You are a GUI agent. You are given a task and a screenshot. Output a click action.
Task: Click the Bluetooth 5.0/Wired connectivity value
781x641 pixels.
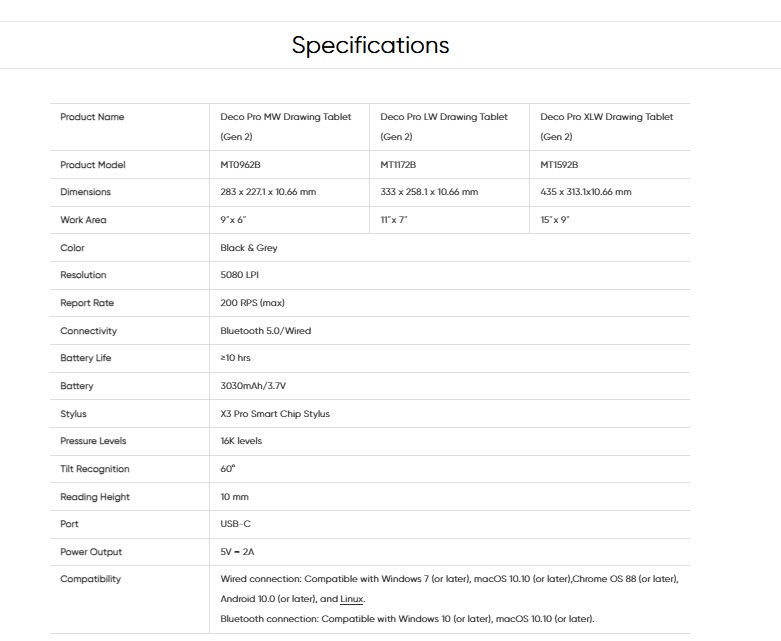pos(265,331)
